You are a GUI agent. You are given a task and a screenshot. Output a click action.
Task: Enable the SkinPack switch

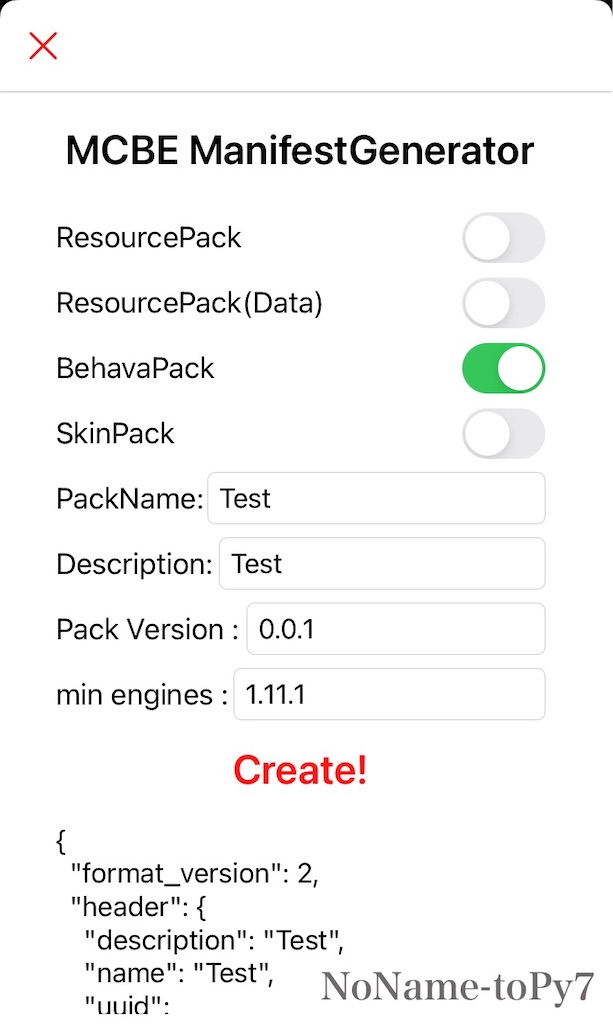coord(503,434)
